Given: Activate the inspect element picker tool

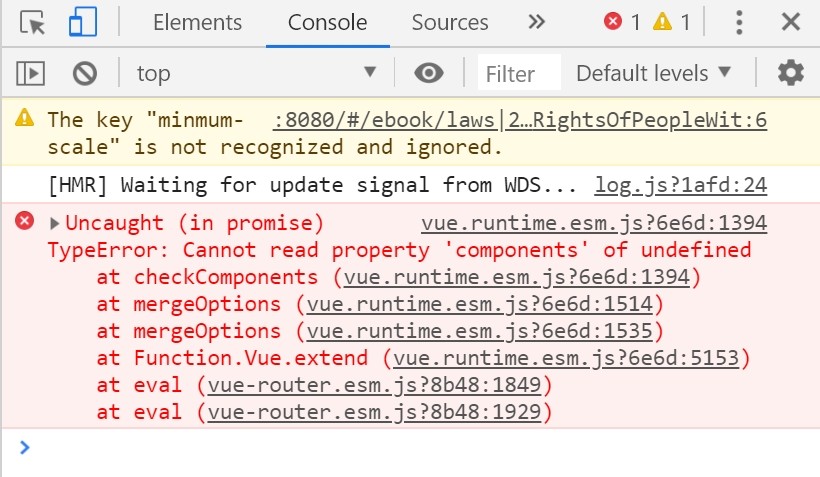Looking at the screenshot, I should tap(33, 22).
